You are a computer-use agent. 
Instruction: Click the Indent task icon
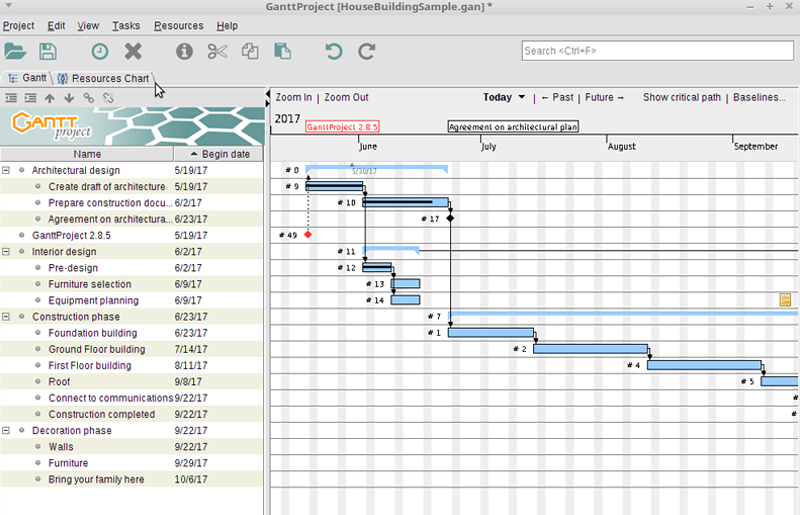[31, 98]
